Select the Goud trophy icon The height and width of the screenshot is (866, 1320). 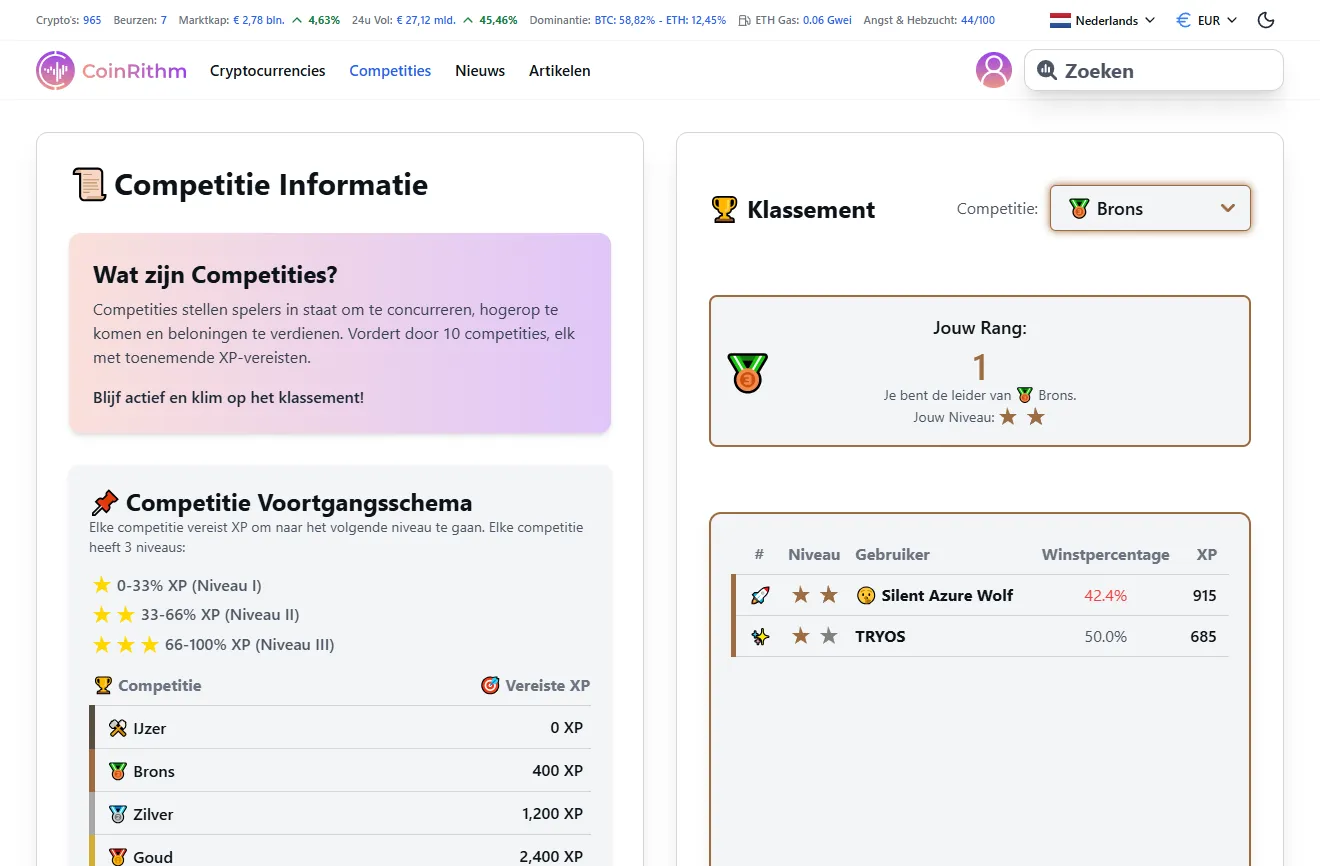click(117, 856)
